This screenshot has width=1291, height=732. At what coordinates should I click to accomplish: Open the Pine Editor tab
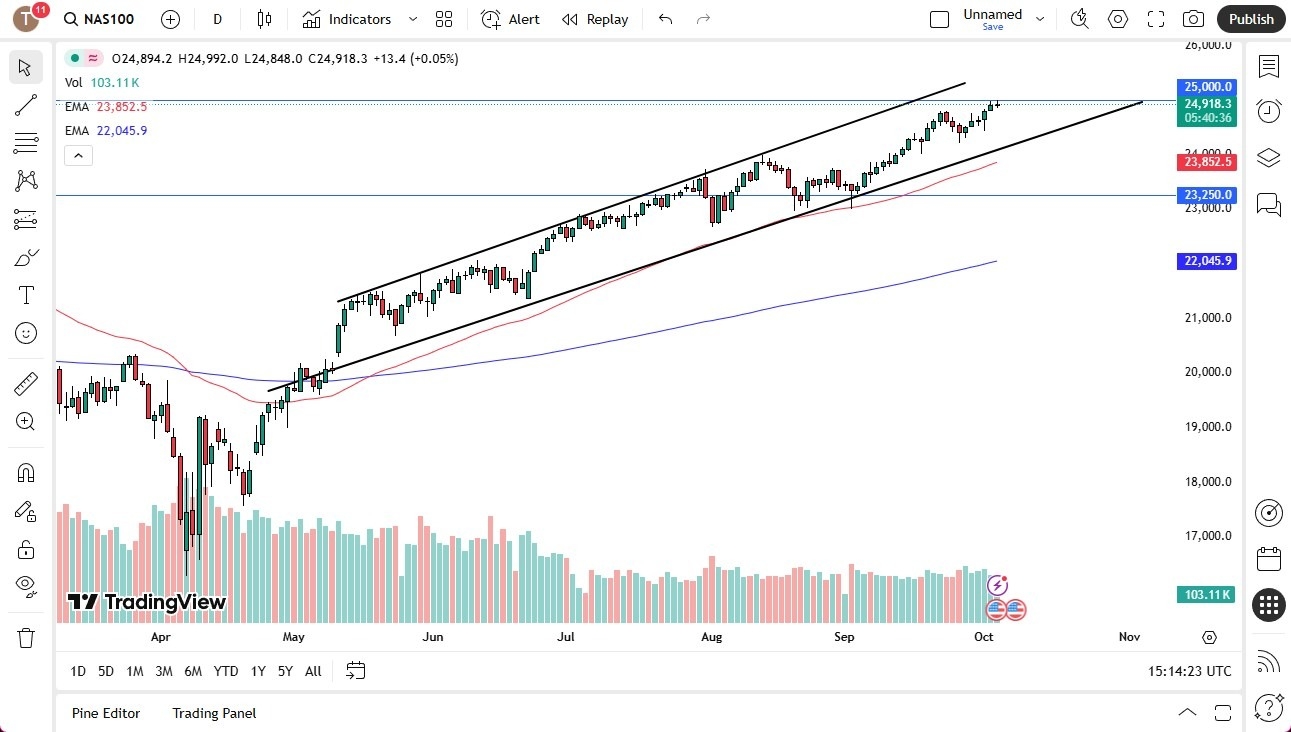pyautogui.click(x=105, y=713)
